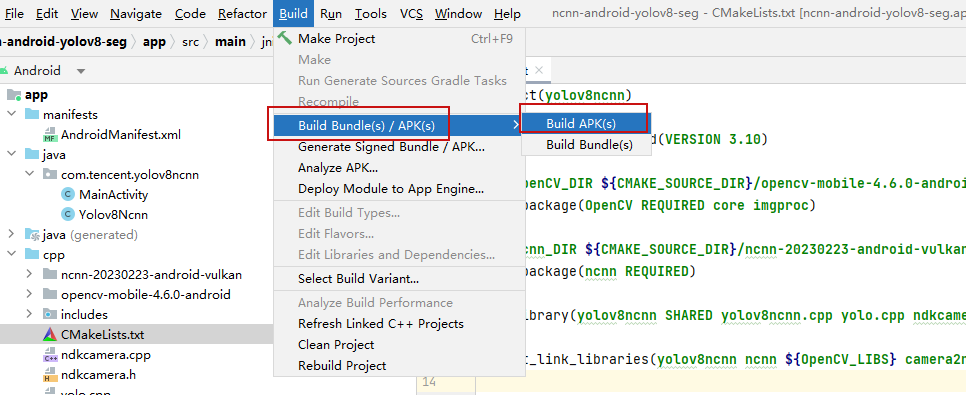The width and height of the screenshot is (966, 395).
Task: Choose Rebuild Project
Action: [399, 365]
